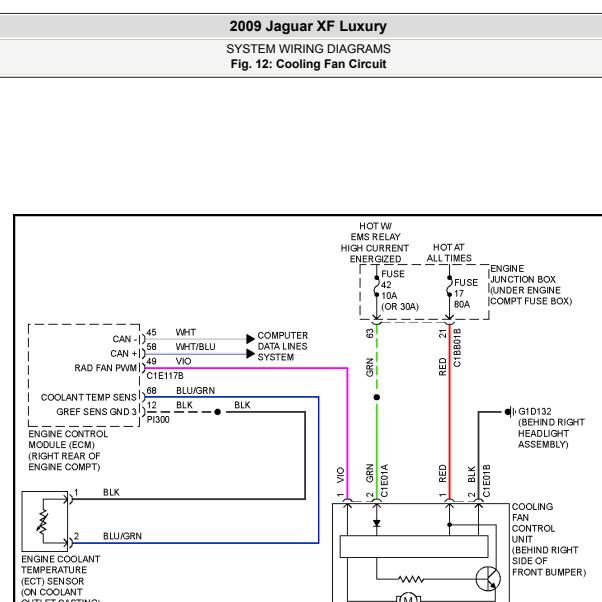Click the "HOT AT ALL TIMES" label

[449, 253]
